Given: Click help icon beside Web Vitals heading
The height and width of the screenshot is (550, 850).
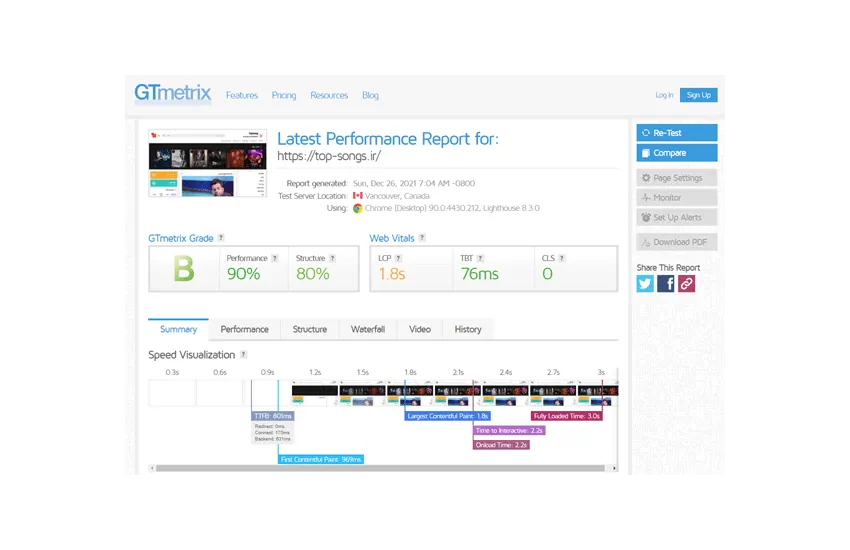Looking at the screenshot, I should [422, 238].
